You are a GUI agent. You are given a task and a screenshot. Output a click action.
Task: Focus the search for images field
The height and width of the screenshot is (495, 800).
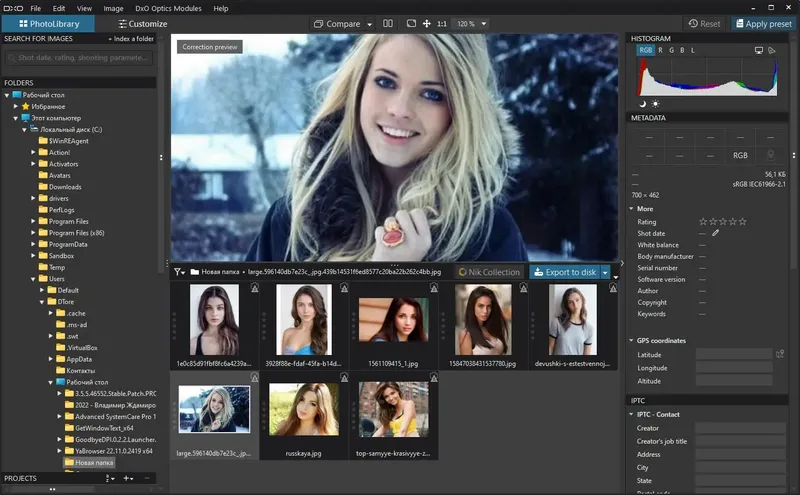click(x=80, y=58)
